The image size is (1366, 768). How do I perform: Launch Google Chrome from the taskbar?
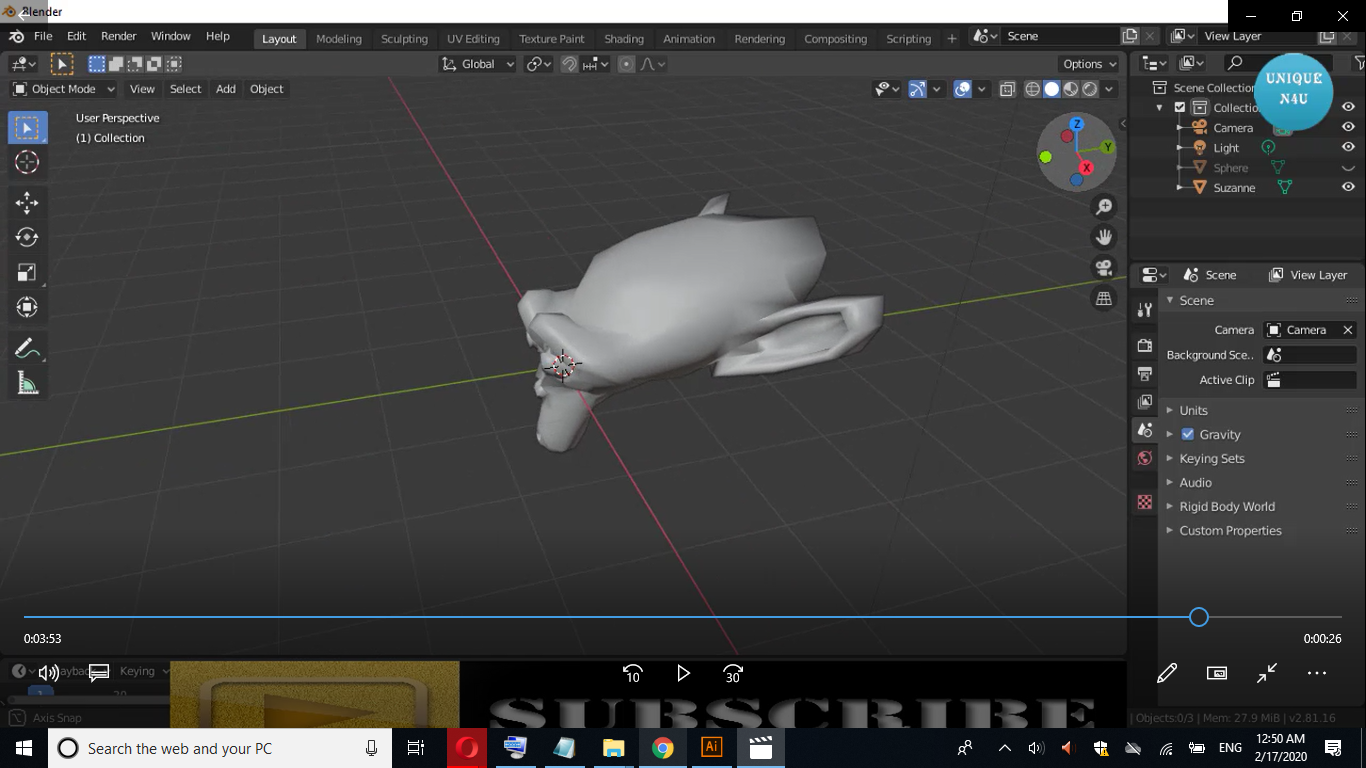point(662,747)
